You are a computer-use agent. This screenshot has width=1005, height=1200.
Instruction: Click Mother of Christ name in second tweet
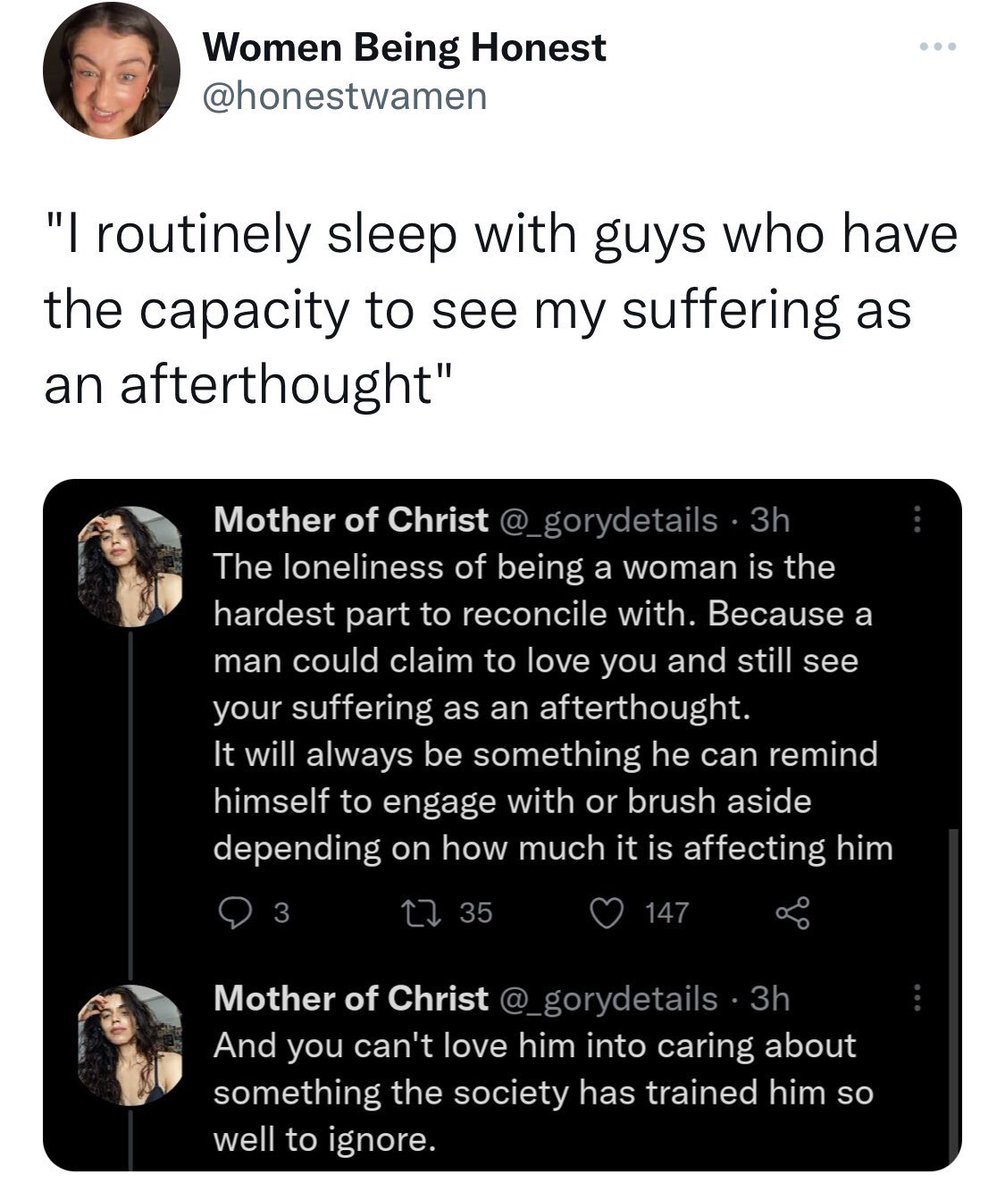pos(351,999)
